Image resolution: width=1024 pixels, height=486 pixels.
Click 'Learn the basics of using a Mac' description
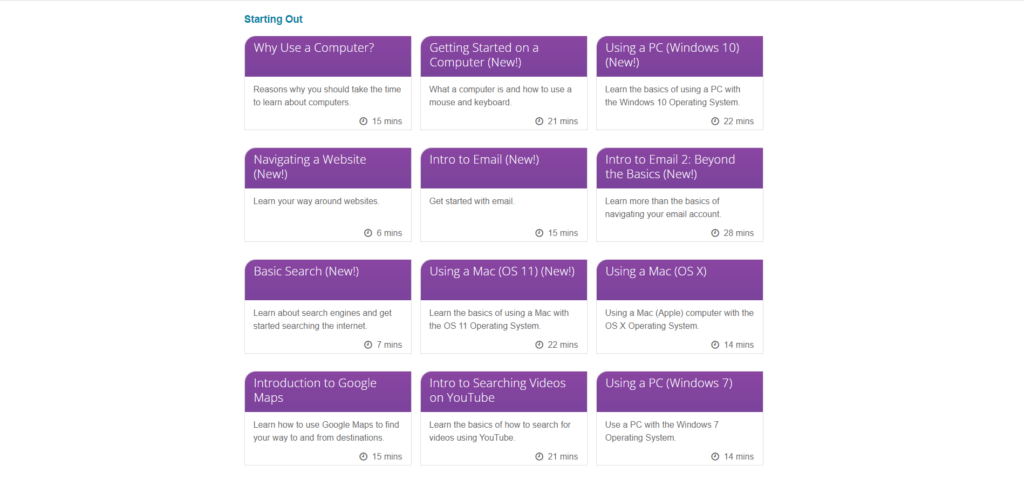499,319
